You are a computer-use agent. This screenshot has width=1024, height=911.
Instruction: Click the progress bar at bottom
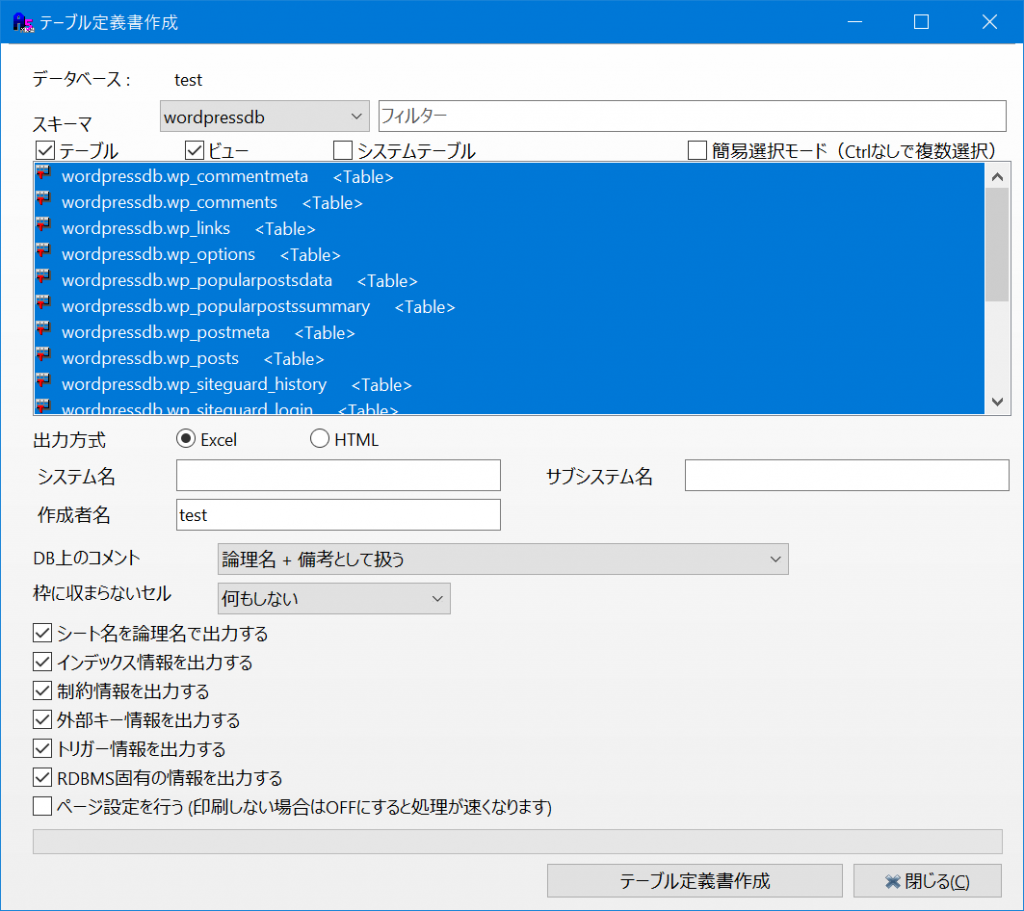pos(517,841)
